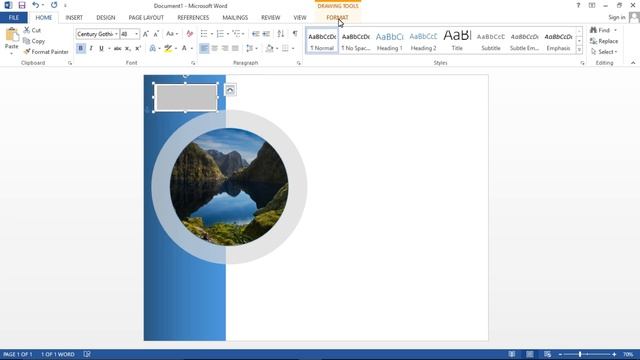
Task: Collapse the ribbon
Action: pos(633,63)
